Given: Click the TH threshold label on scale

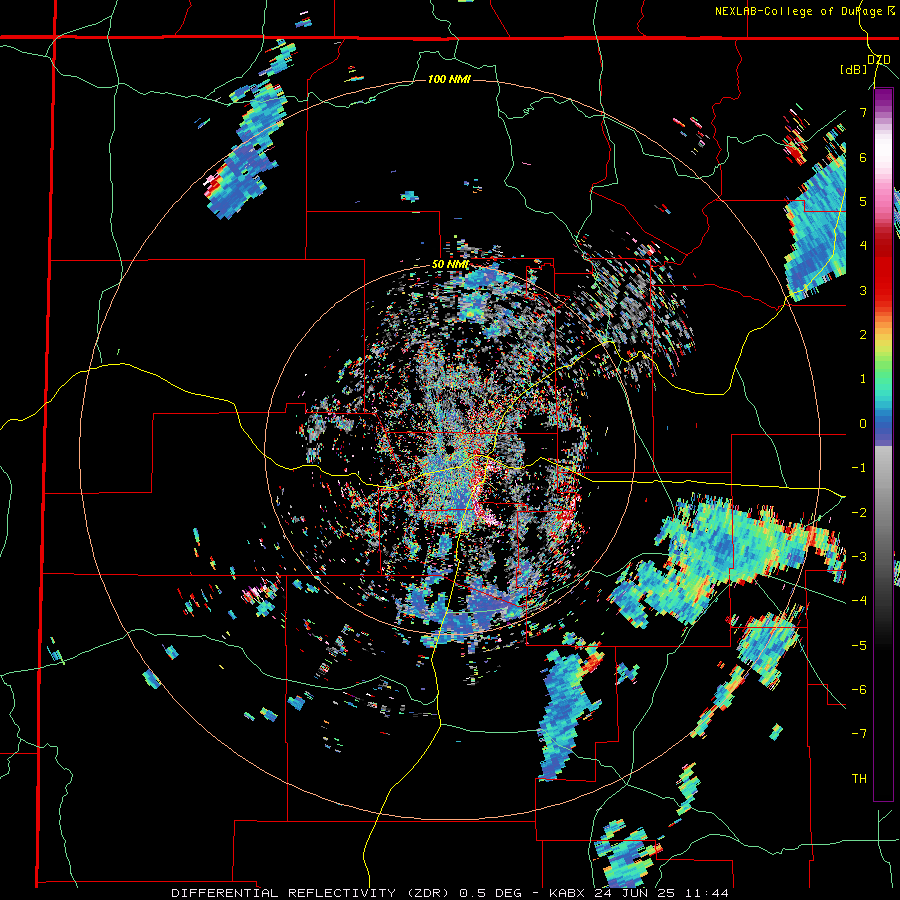Looking at the screenshot, I should pos(859,778).
